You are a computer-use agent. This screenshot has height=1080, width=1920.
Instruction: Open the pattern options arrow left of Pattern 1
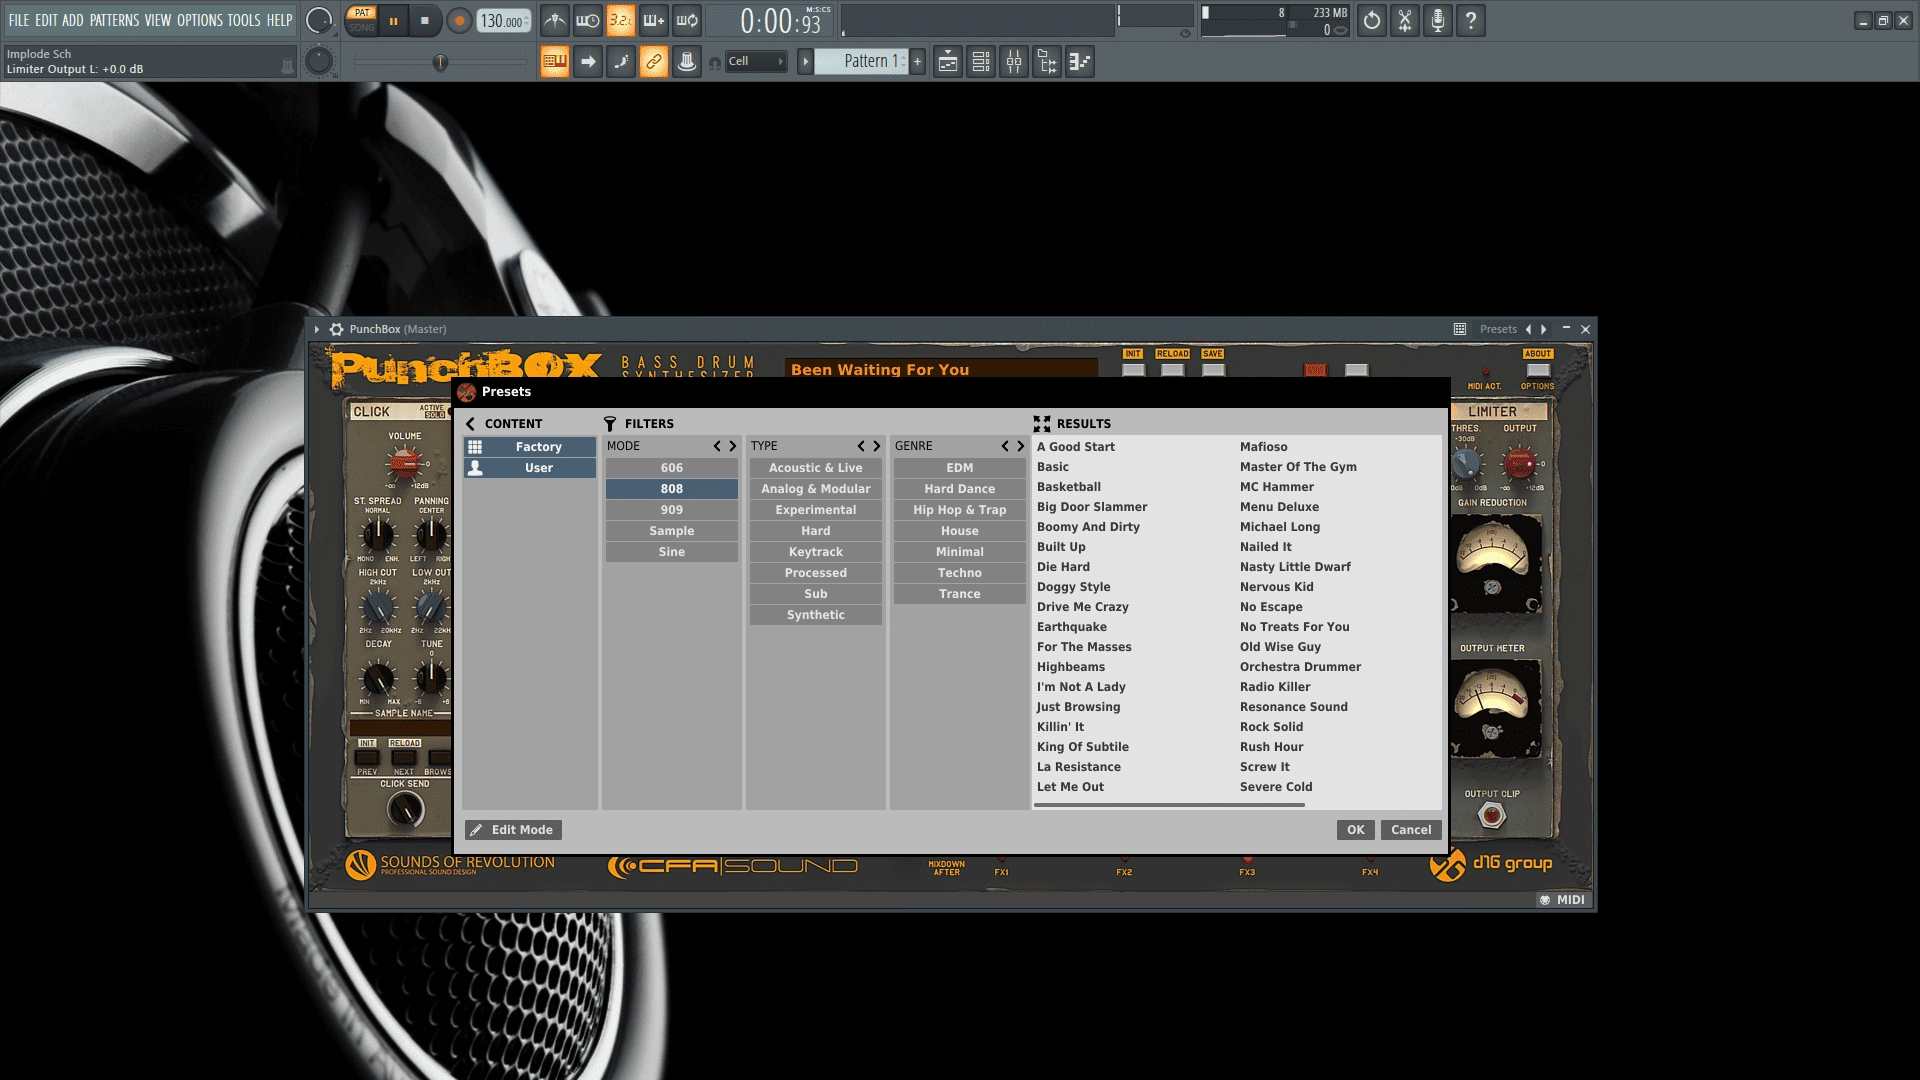[805, 62]
